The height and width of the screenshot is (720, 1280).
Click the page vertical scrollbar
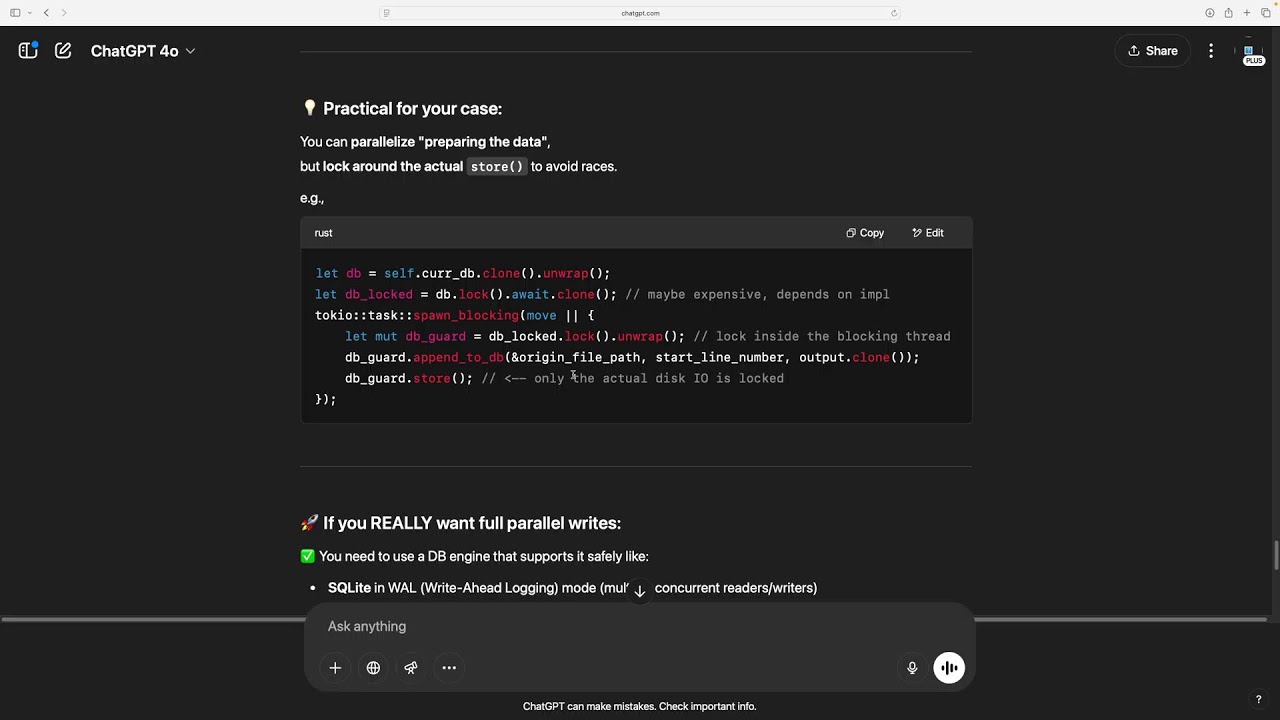1275,555
